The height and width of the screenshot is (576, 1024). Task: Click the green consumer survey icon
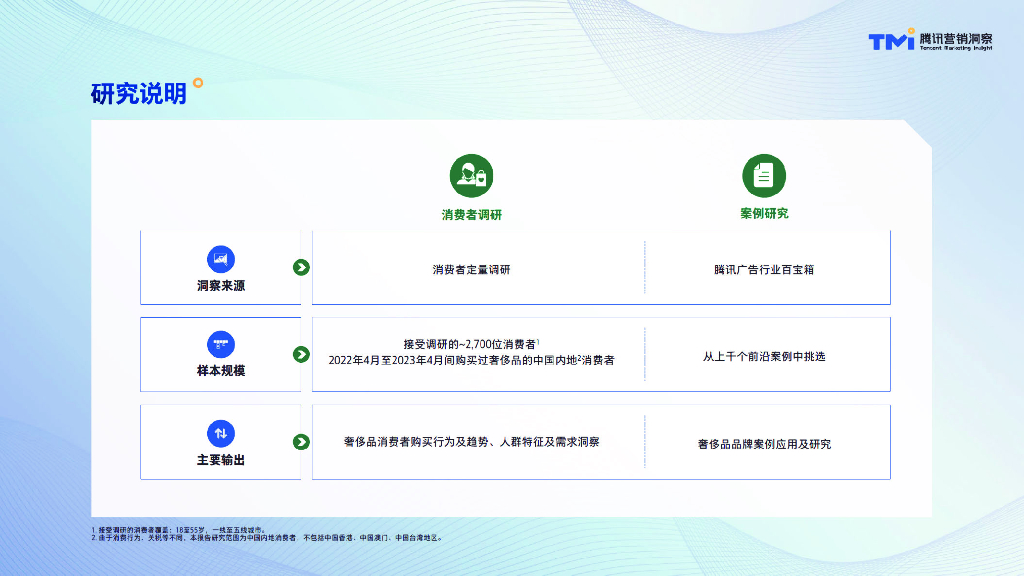pyautogui.click(x=472, y=176)
